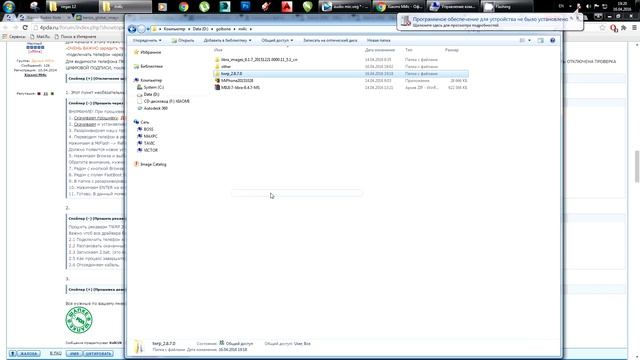The width and height of the screenshot is (640, 360).
Task: Open Сервисы bookmark in Chrome
Action: coord(14,37)
